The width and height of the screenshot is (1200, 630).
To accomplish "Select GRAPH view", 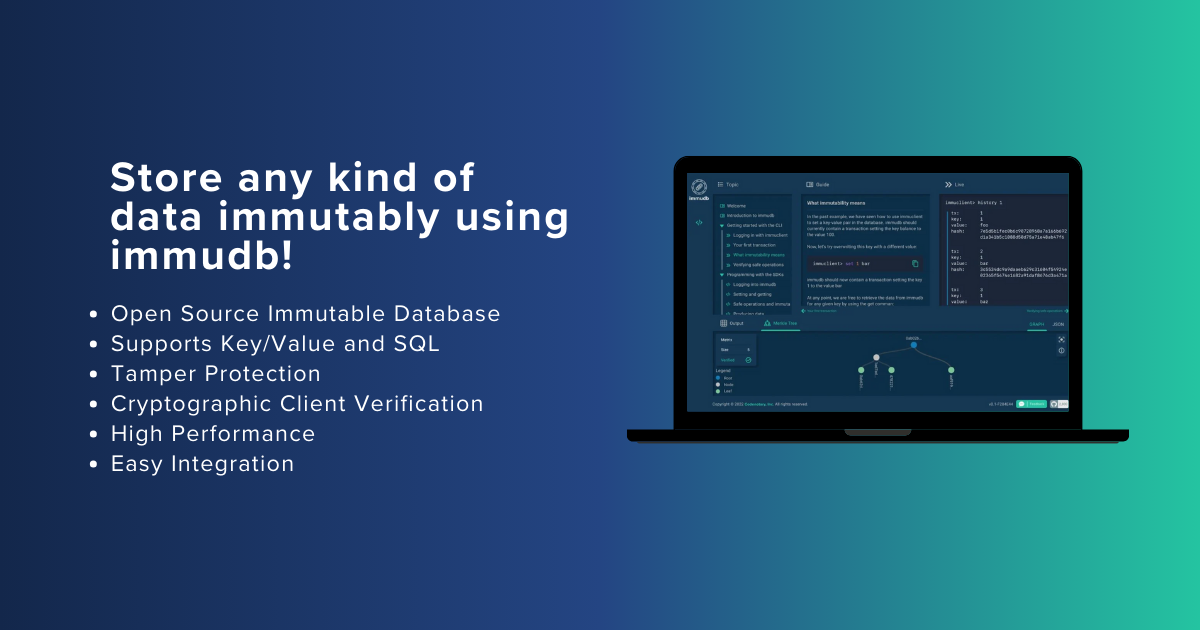I will click(x=1036, y=325).
